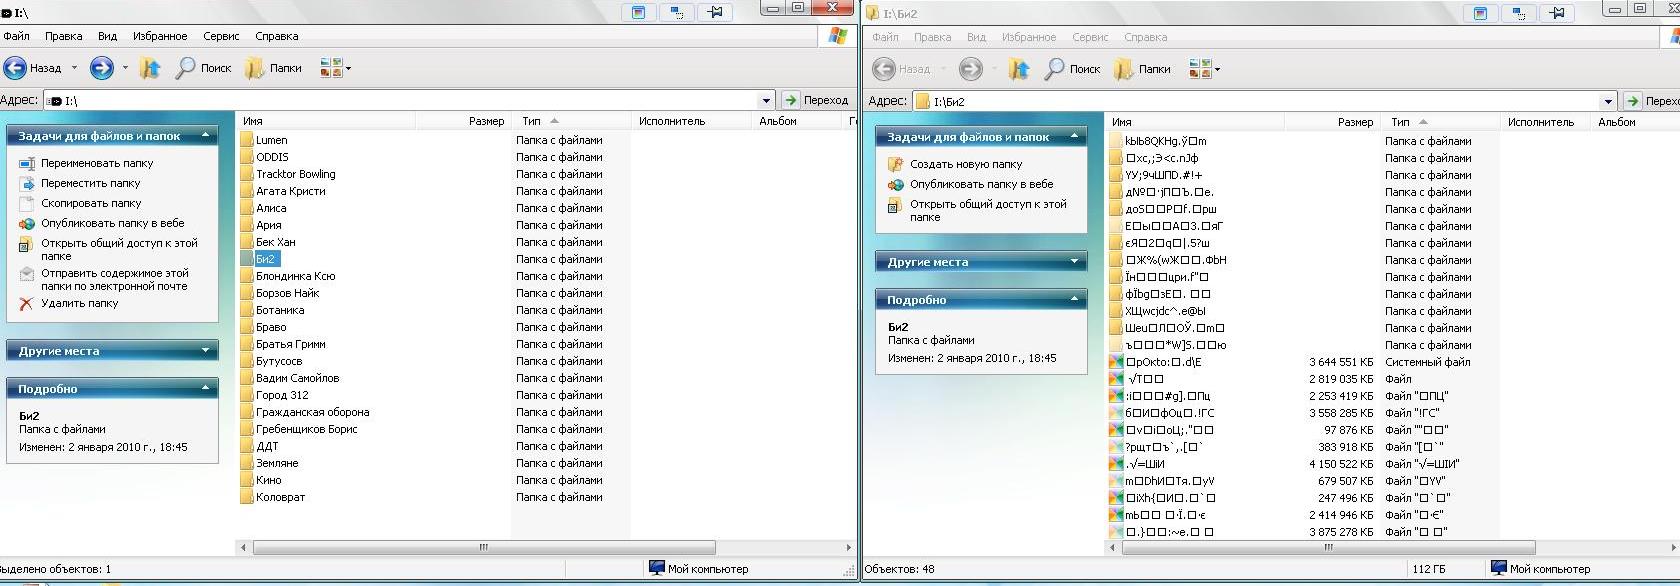Click the Скопировать папку task link

pyautogui.click(x=91, y=203)
